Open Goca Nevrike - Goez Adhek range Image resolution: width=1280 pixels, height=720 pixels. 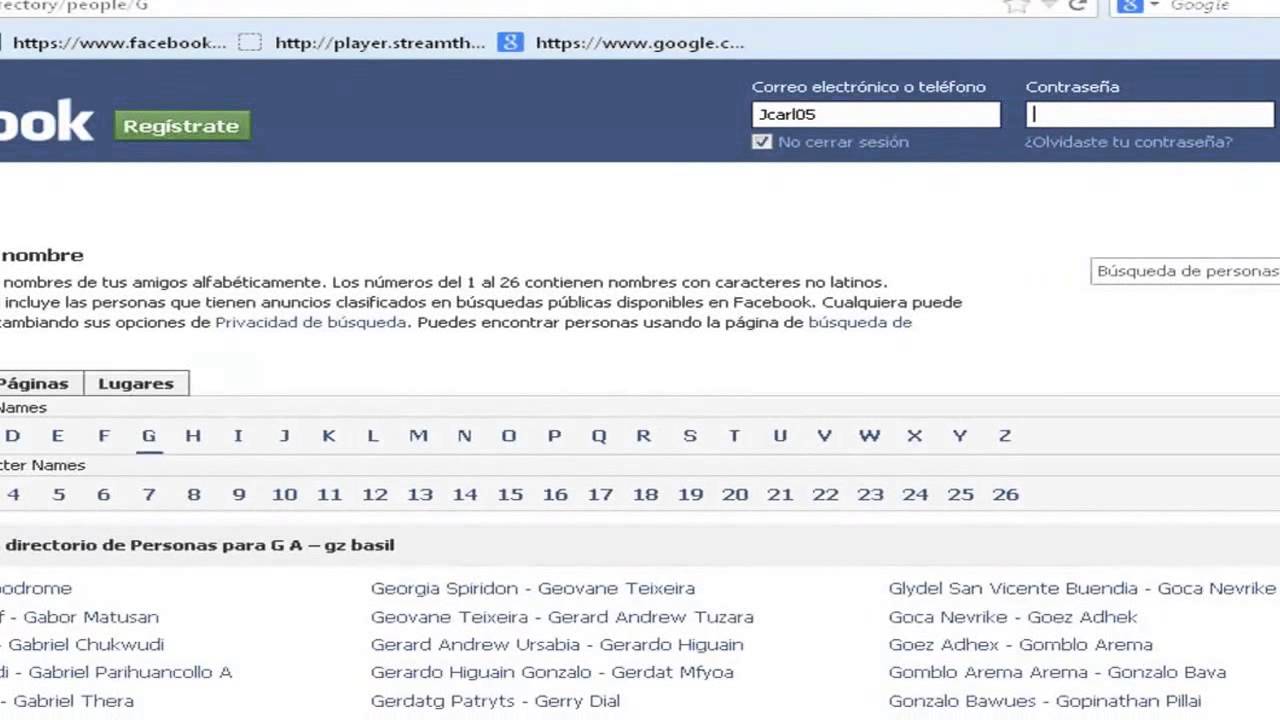[1013, 617]
